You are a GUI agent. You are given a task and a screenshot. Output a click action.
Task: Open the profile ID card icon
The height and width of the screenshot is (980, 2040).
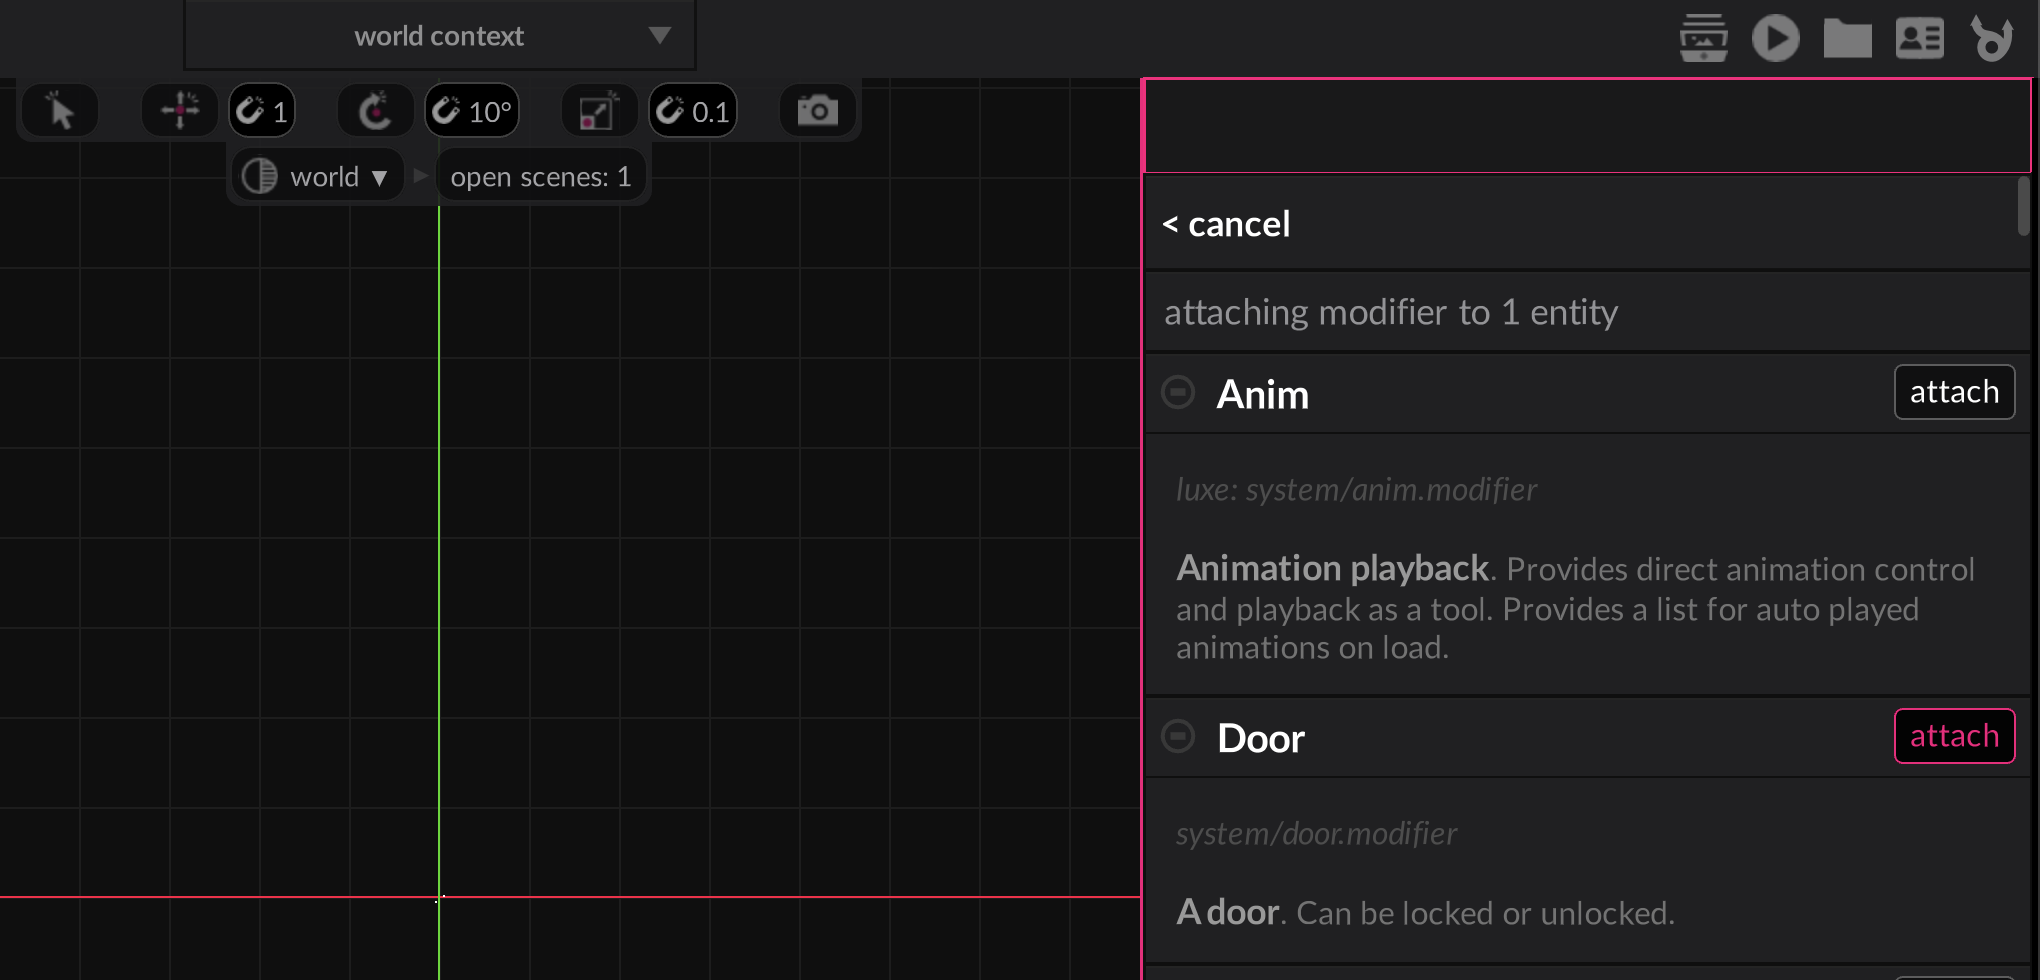click(1919, 38)
